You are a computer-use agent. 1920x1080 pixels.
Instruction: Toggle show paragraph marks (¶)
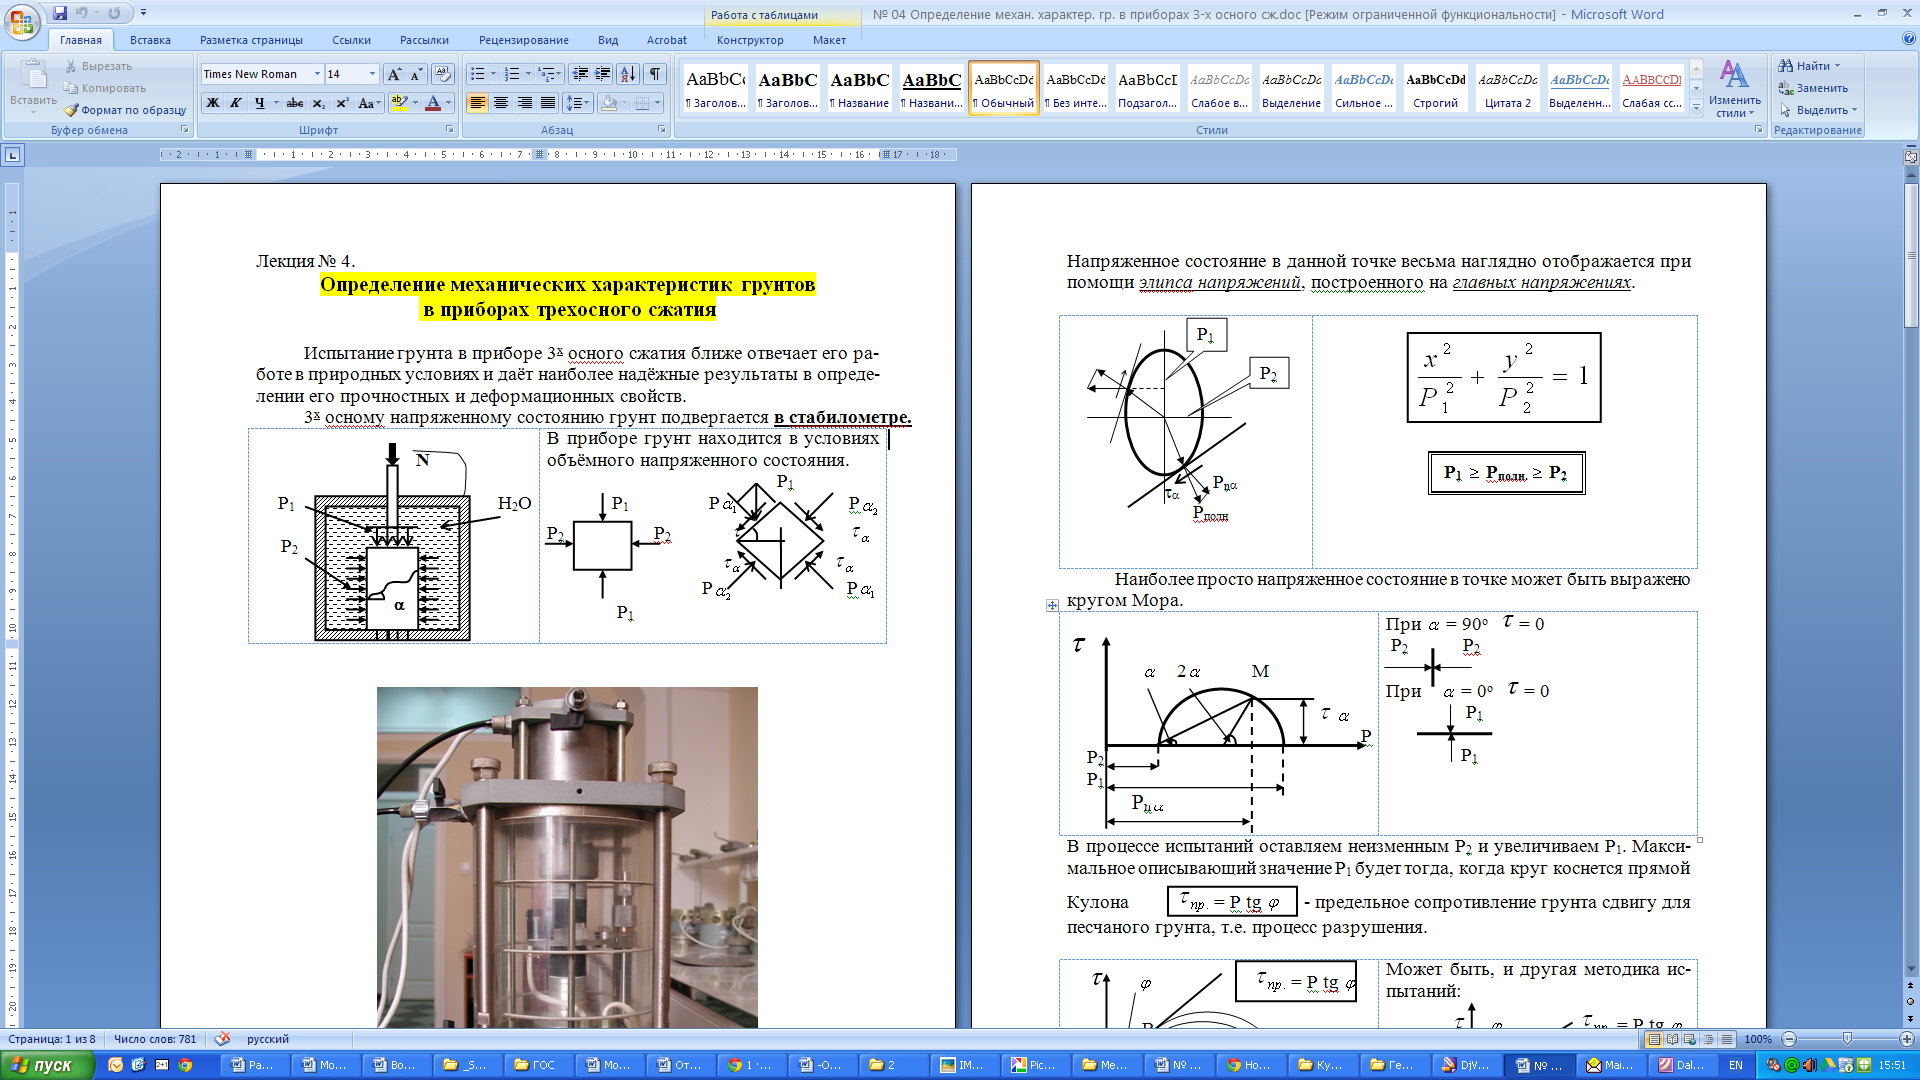tap(655, 74)
